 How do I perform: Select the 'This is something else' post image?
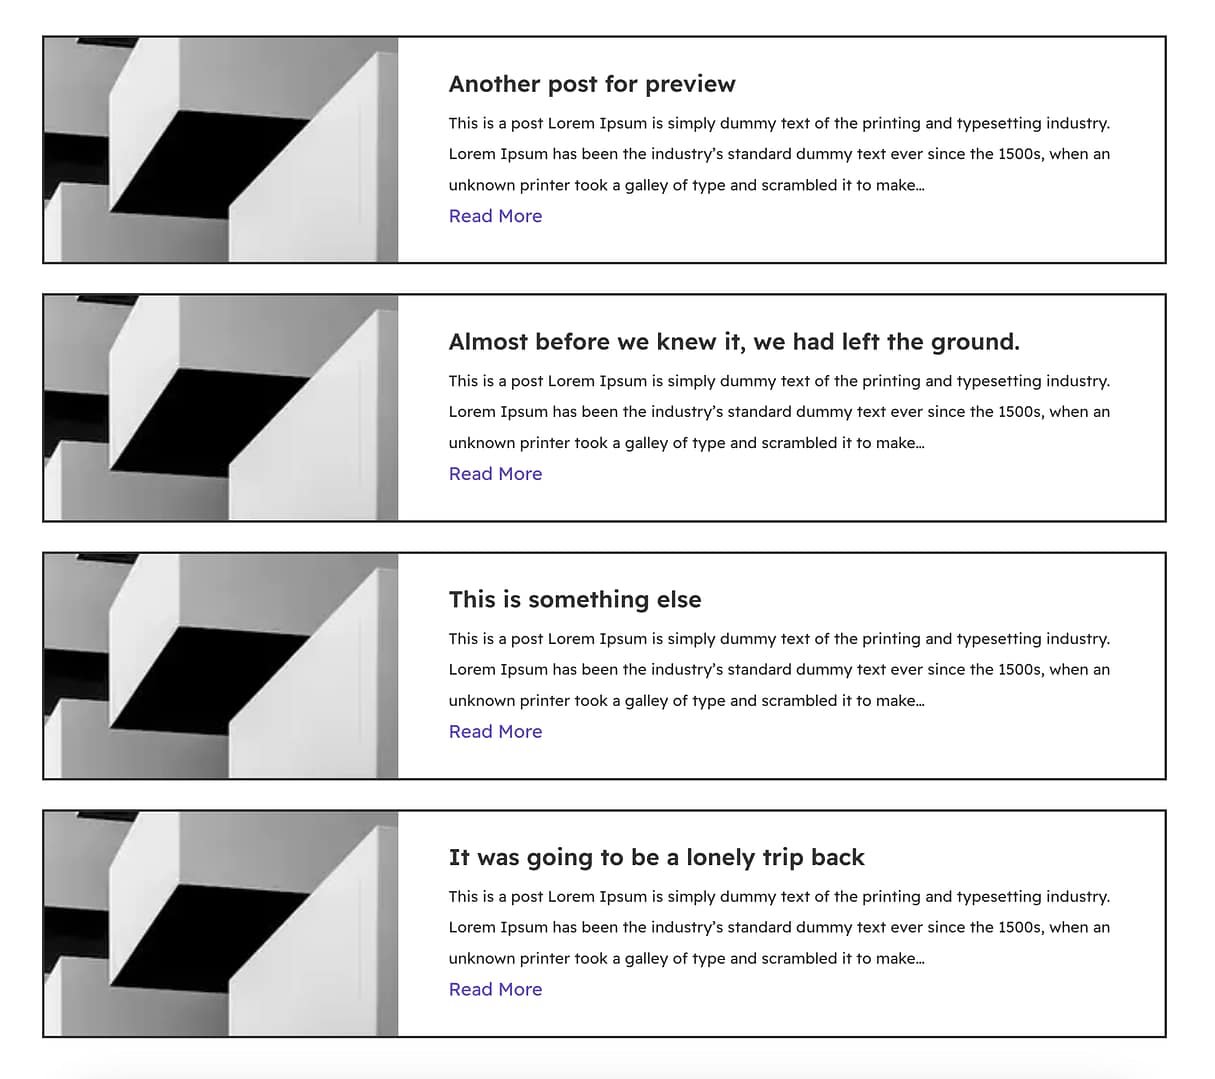(221, 666)
